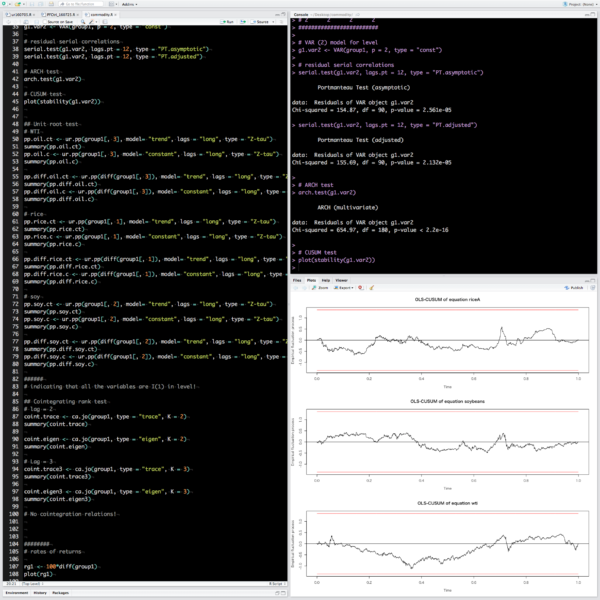Image resolution: width=600 pixels, height=600 pixels.
Task: Show editor in new window icon
Action: [25, 22]
